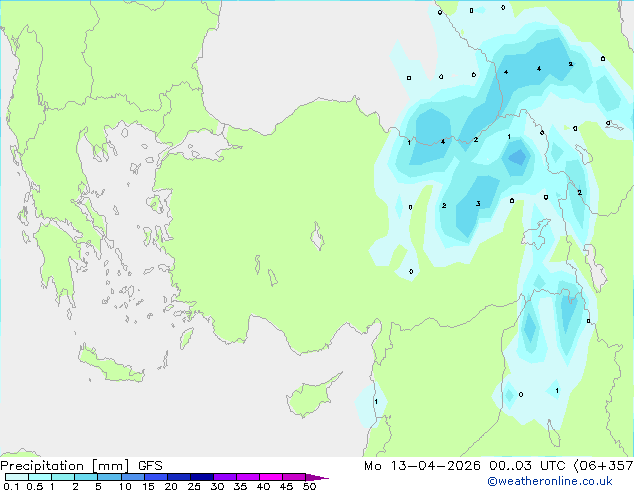Click the legend scale label '10'
This screenshot has width=634, height=490.
(125, 486)
